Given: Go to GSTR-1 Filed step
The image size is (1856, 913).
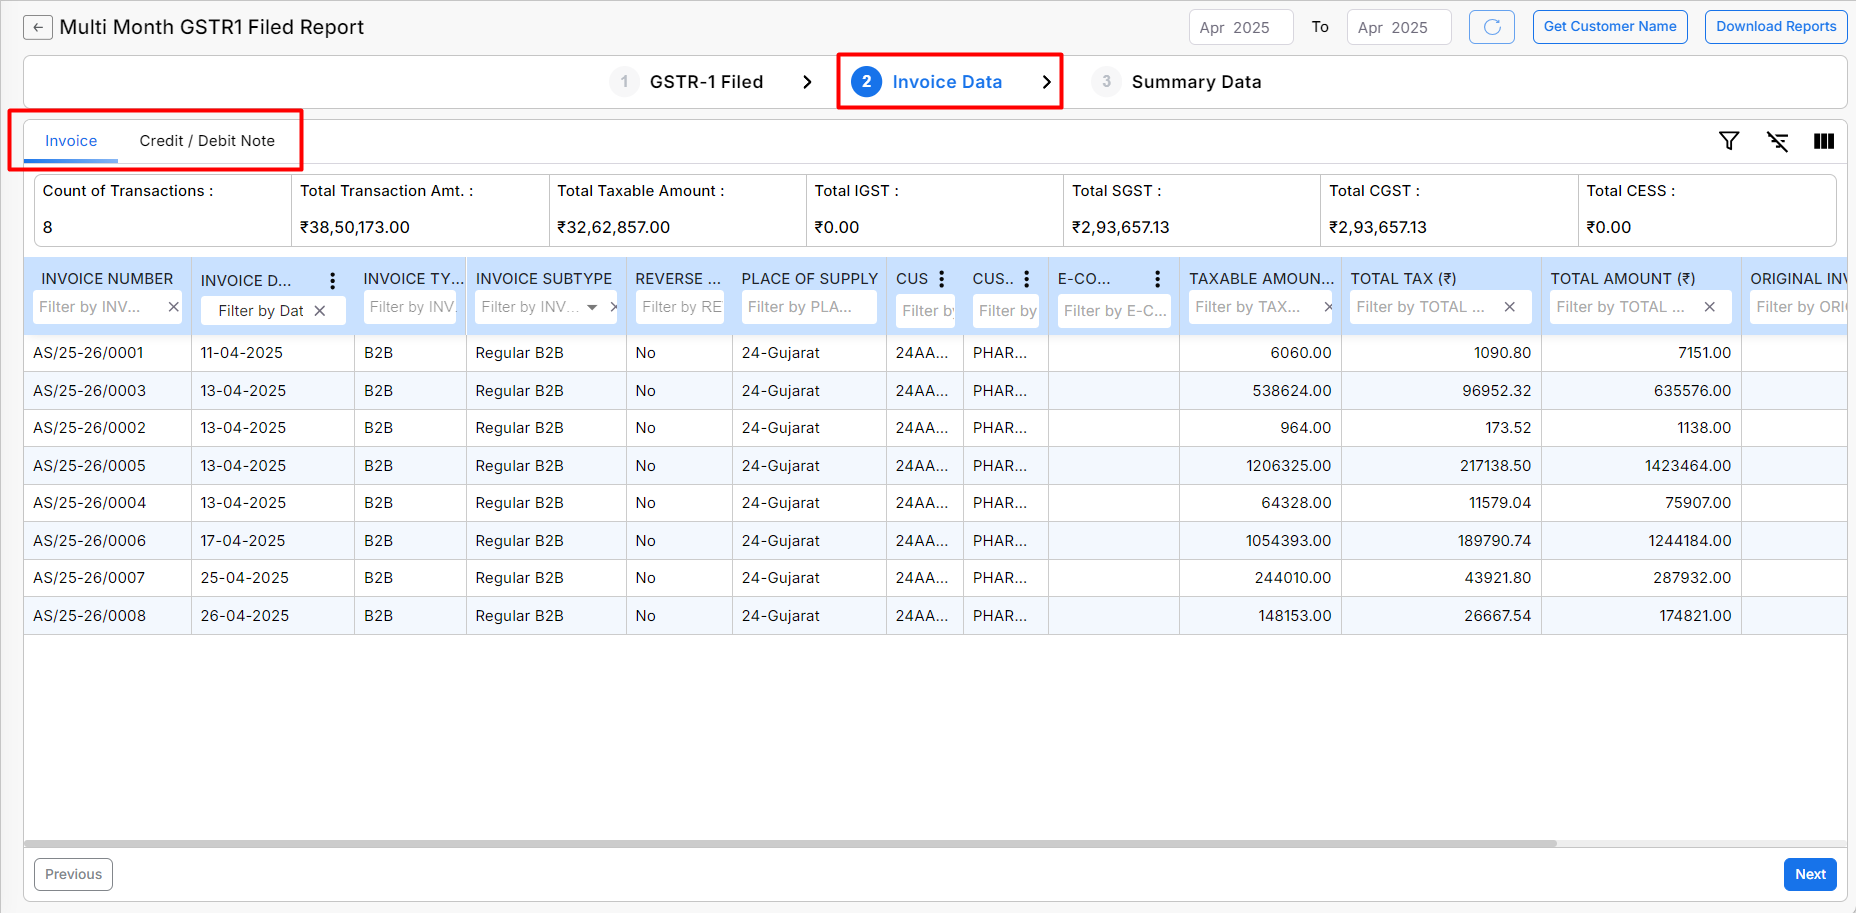Looking at the screenshot, I should click(x=705, y=82).
